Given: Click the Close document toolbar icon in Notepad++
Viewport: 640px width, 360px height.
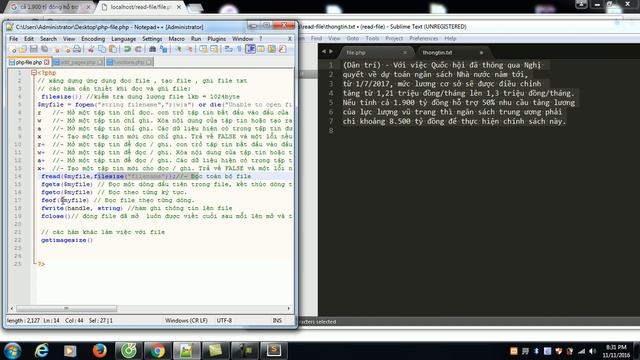Looking at the screenshot, I should (57, 49).
